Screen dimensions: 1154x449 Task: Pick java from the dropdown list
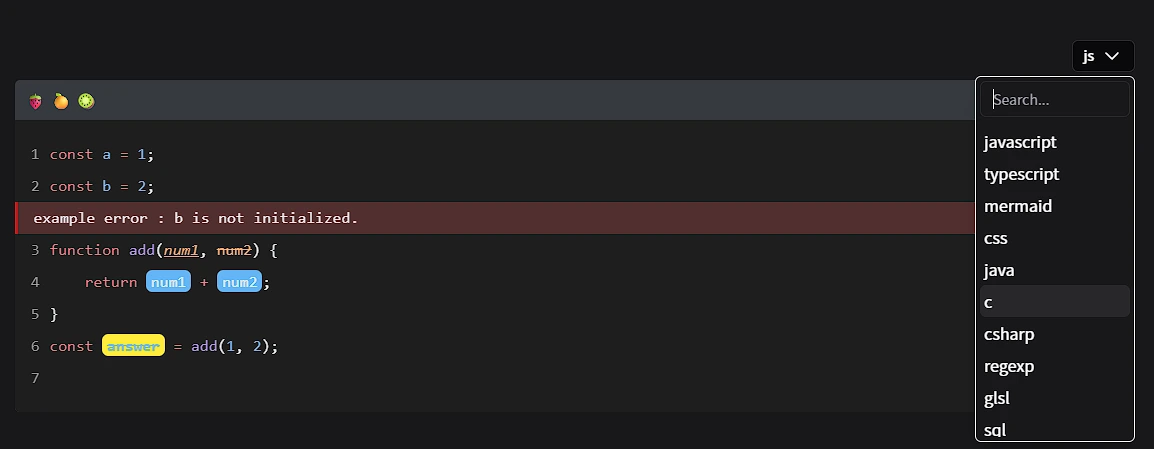point(999,270)
